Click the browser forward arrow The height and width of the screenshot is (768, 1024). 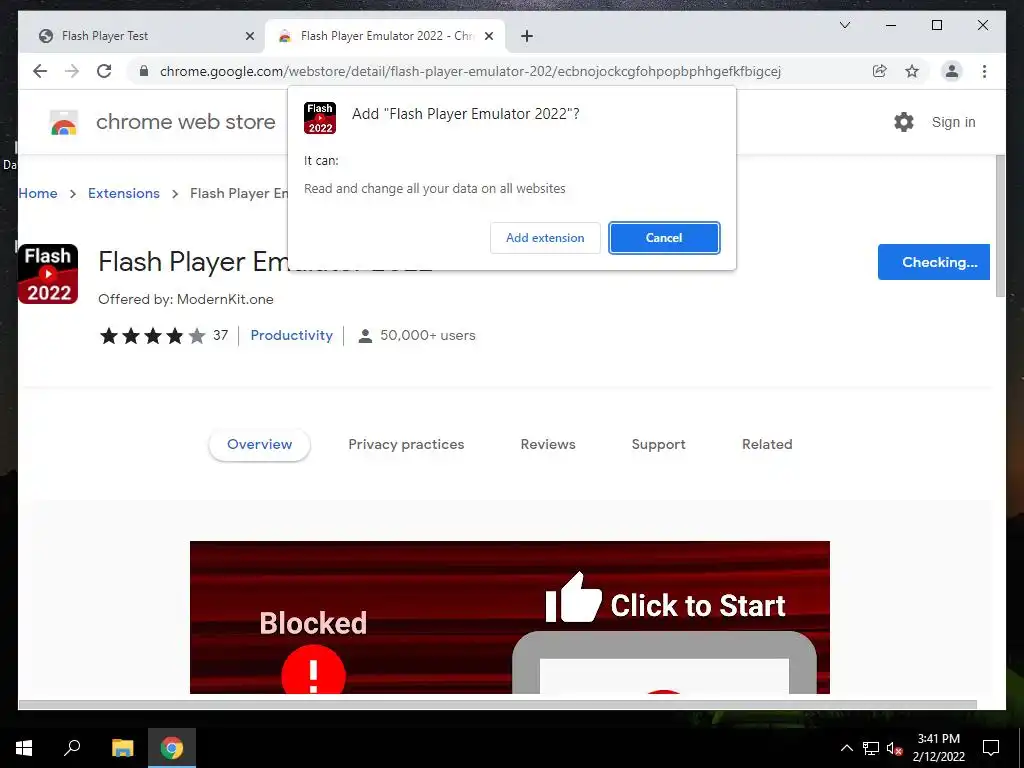[72, 71]
